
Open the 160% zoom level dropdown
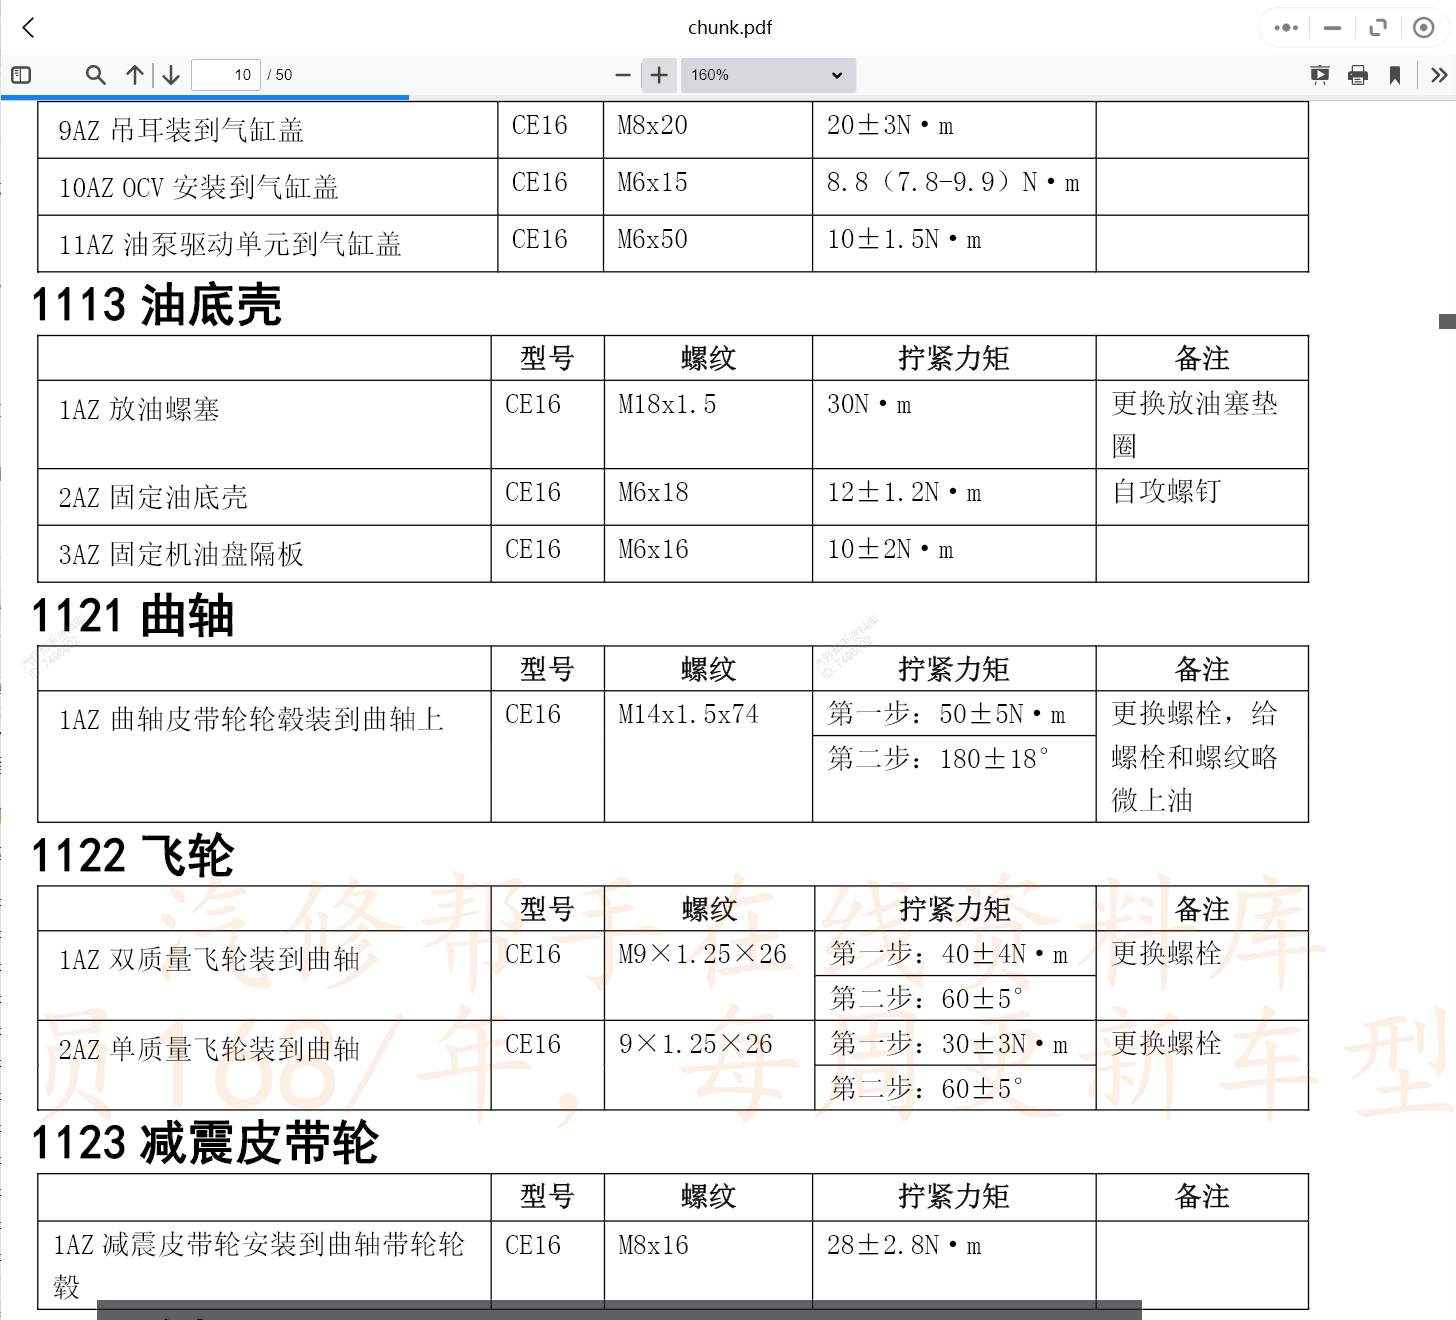[767, 74]
